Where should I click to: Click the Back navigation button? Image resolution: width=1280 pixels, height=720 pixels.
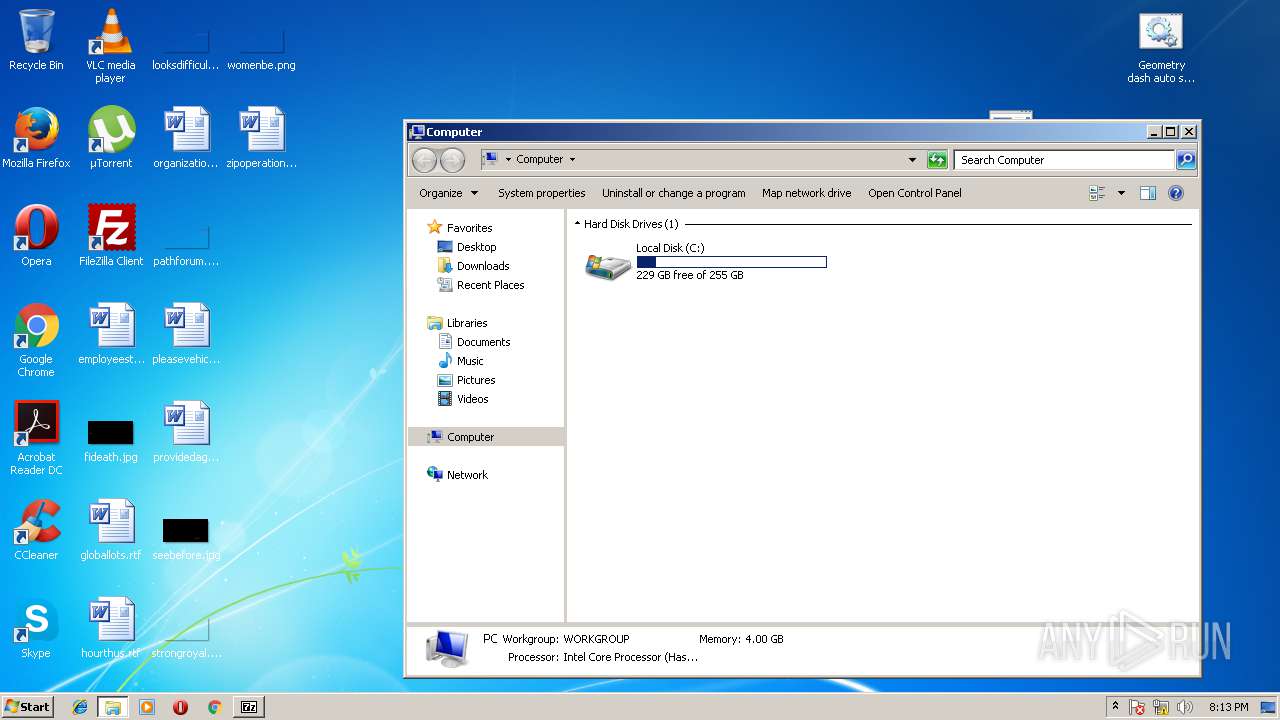[424, 160]
